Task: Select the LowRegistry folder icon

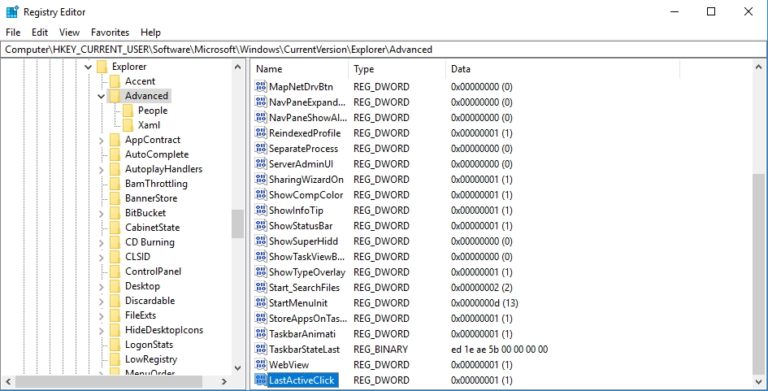Action: 115,360
